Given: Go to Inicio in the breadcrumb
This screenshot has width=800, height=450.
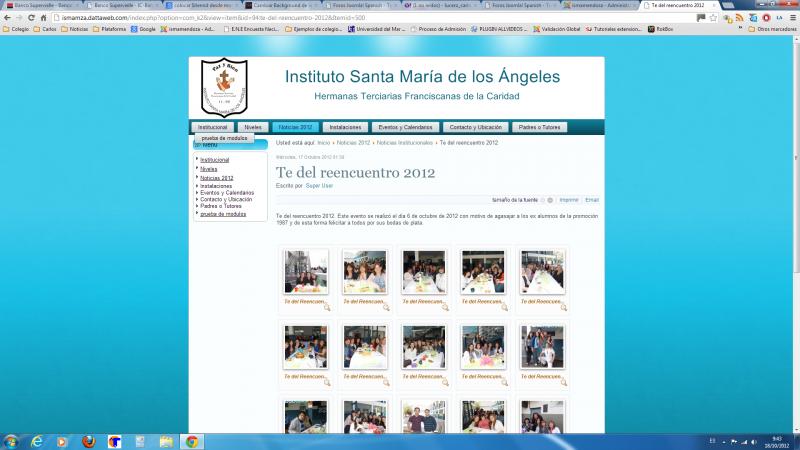Looking at the screenshot, I should [x=323, y=143].
